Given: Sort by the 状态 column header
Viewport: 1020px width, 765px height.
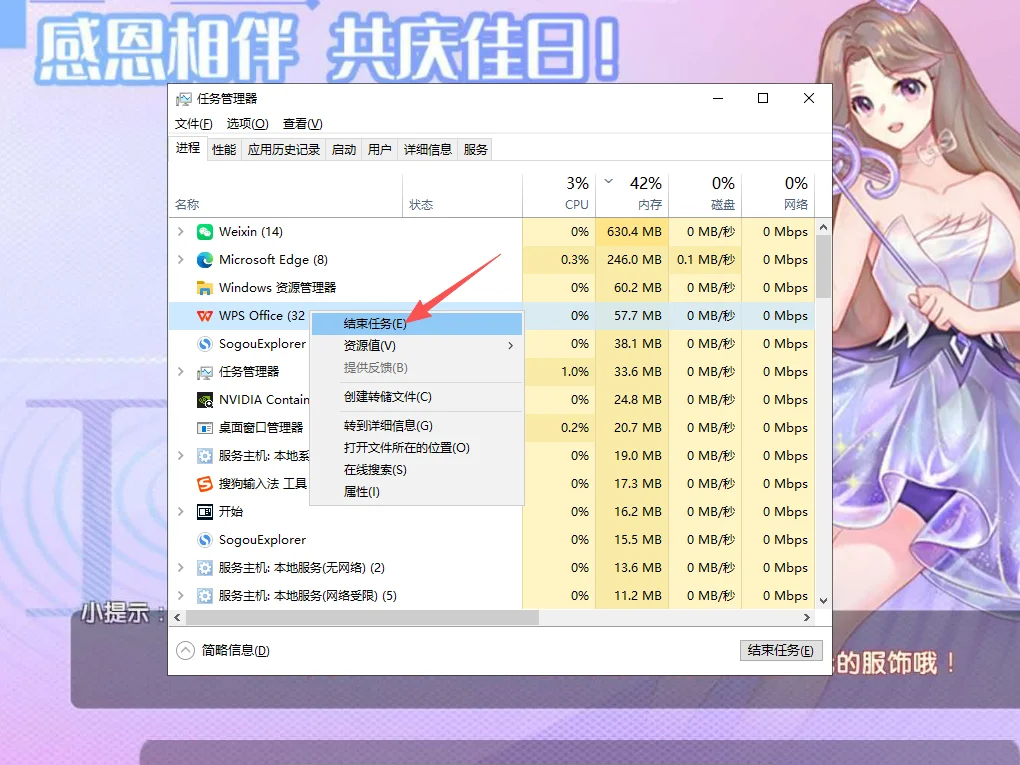Looking at the screenshot, I should (x=463, y=194).
